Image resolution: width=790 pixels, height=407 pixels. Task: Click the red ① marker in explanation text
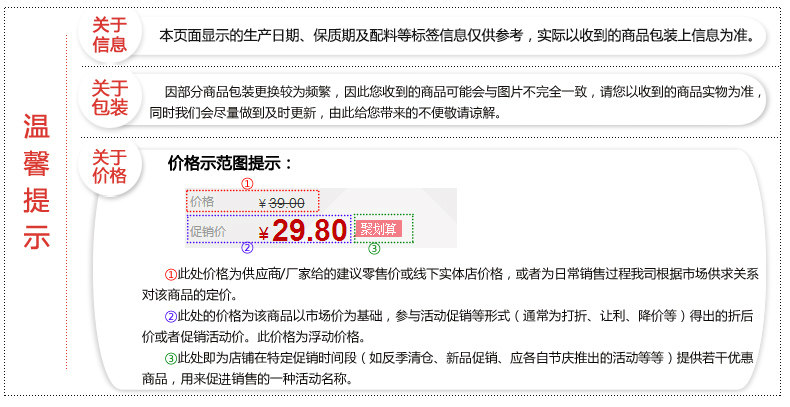pos(171,275)
